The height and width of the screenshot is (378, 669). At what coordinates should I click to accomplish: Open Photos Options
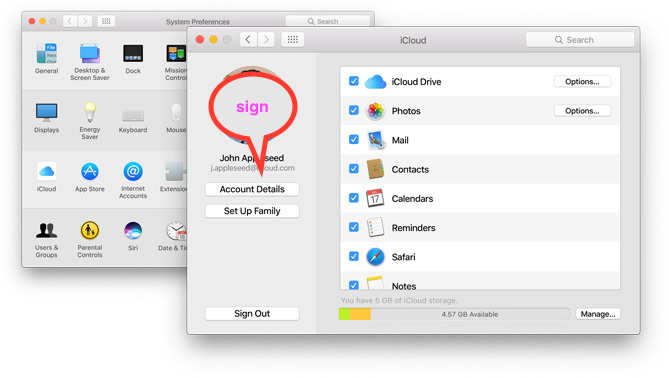(x=582, y=111)
